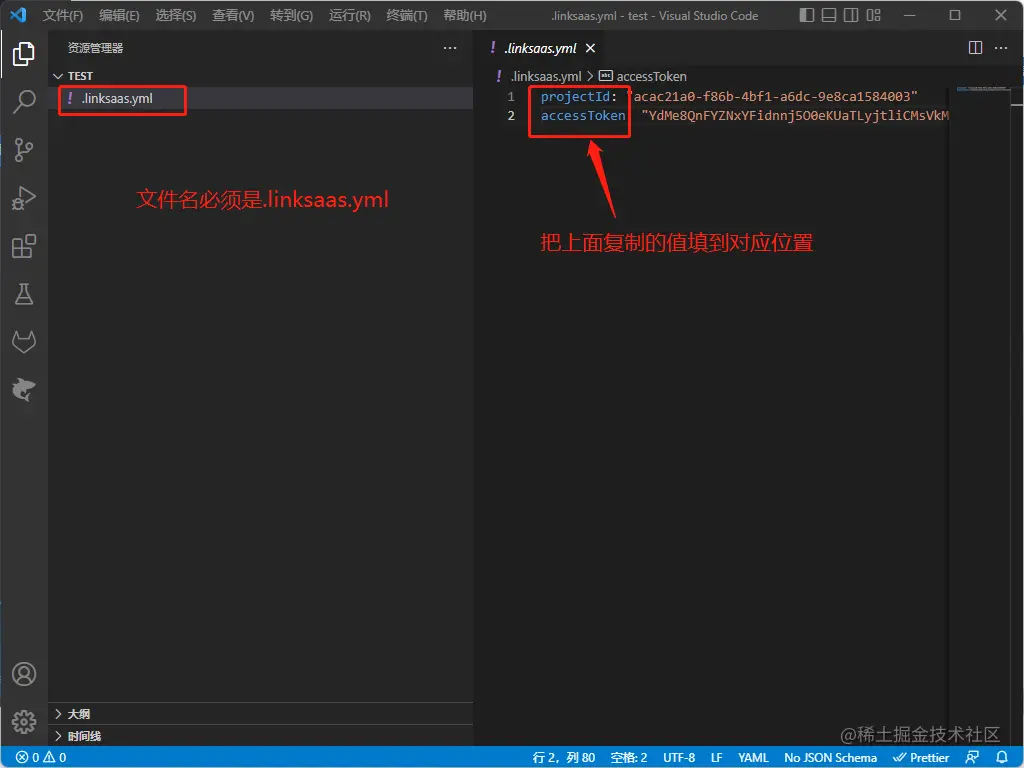The image size is (1024, 768).
Task: Click .linksaas.yml in the breadcrumb
Action: pos(545,76)
